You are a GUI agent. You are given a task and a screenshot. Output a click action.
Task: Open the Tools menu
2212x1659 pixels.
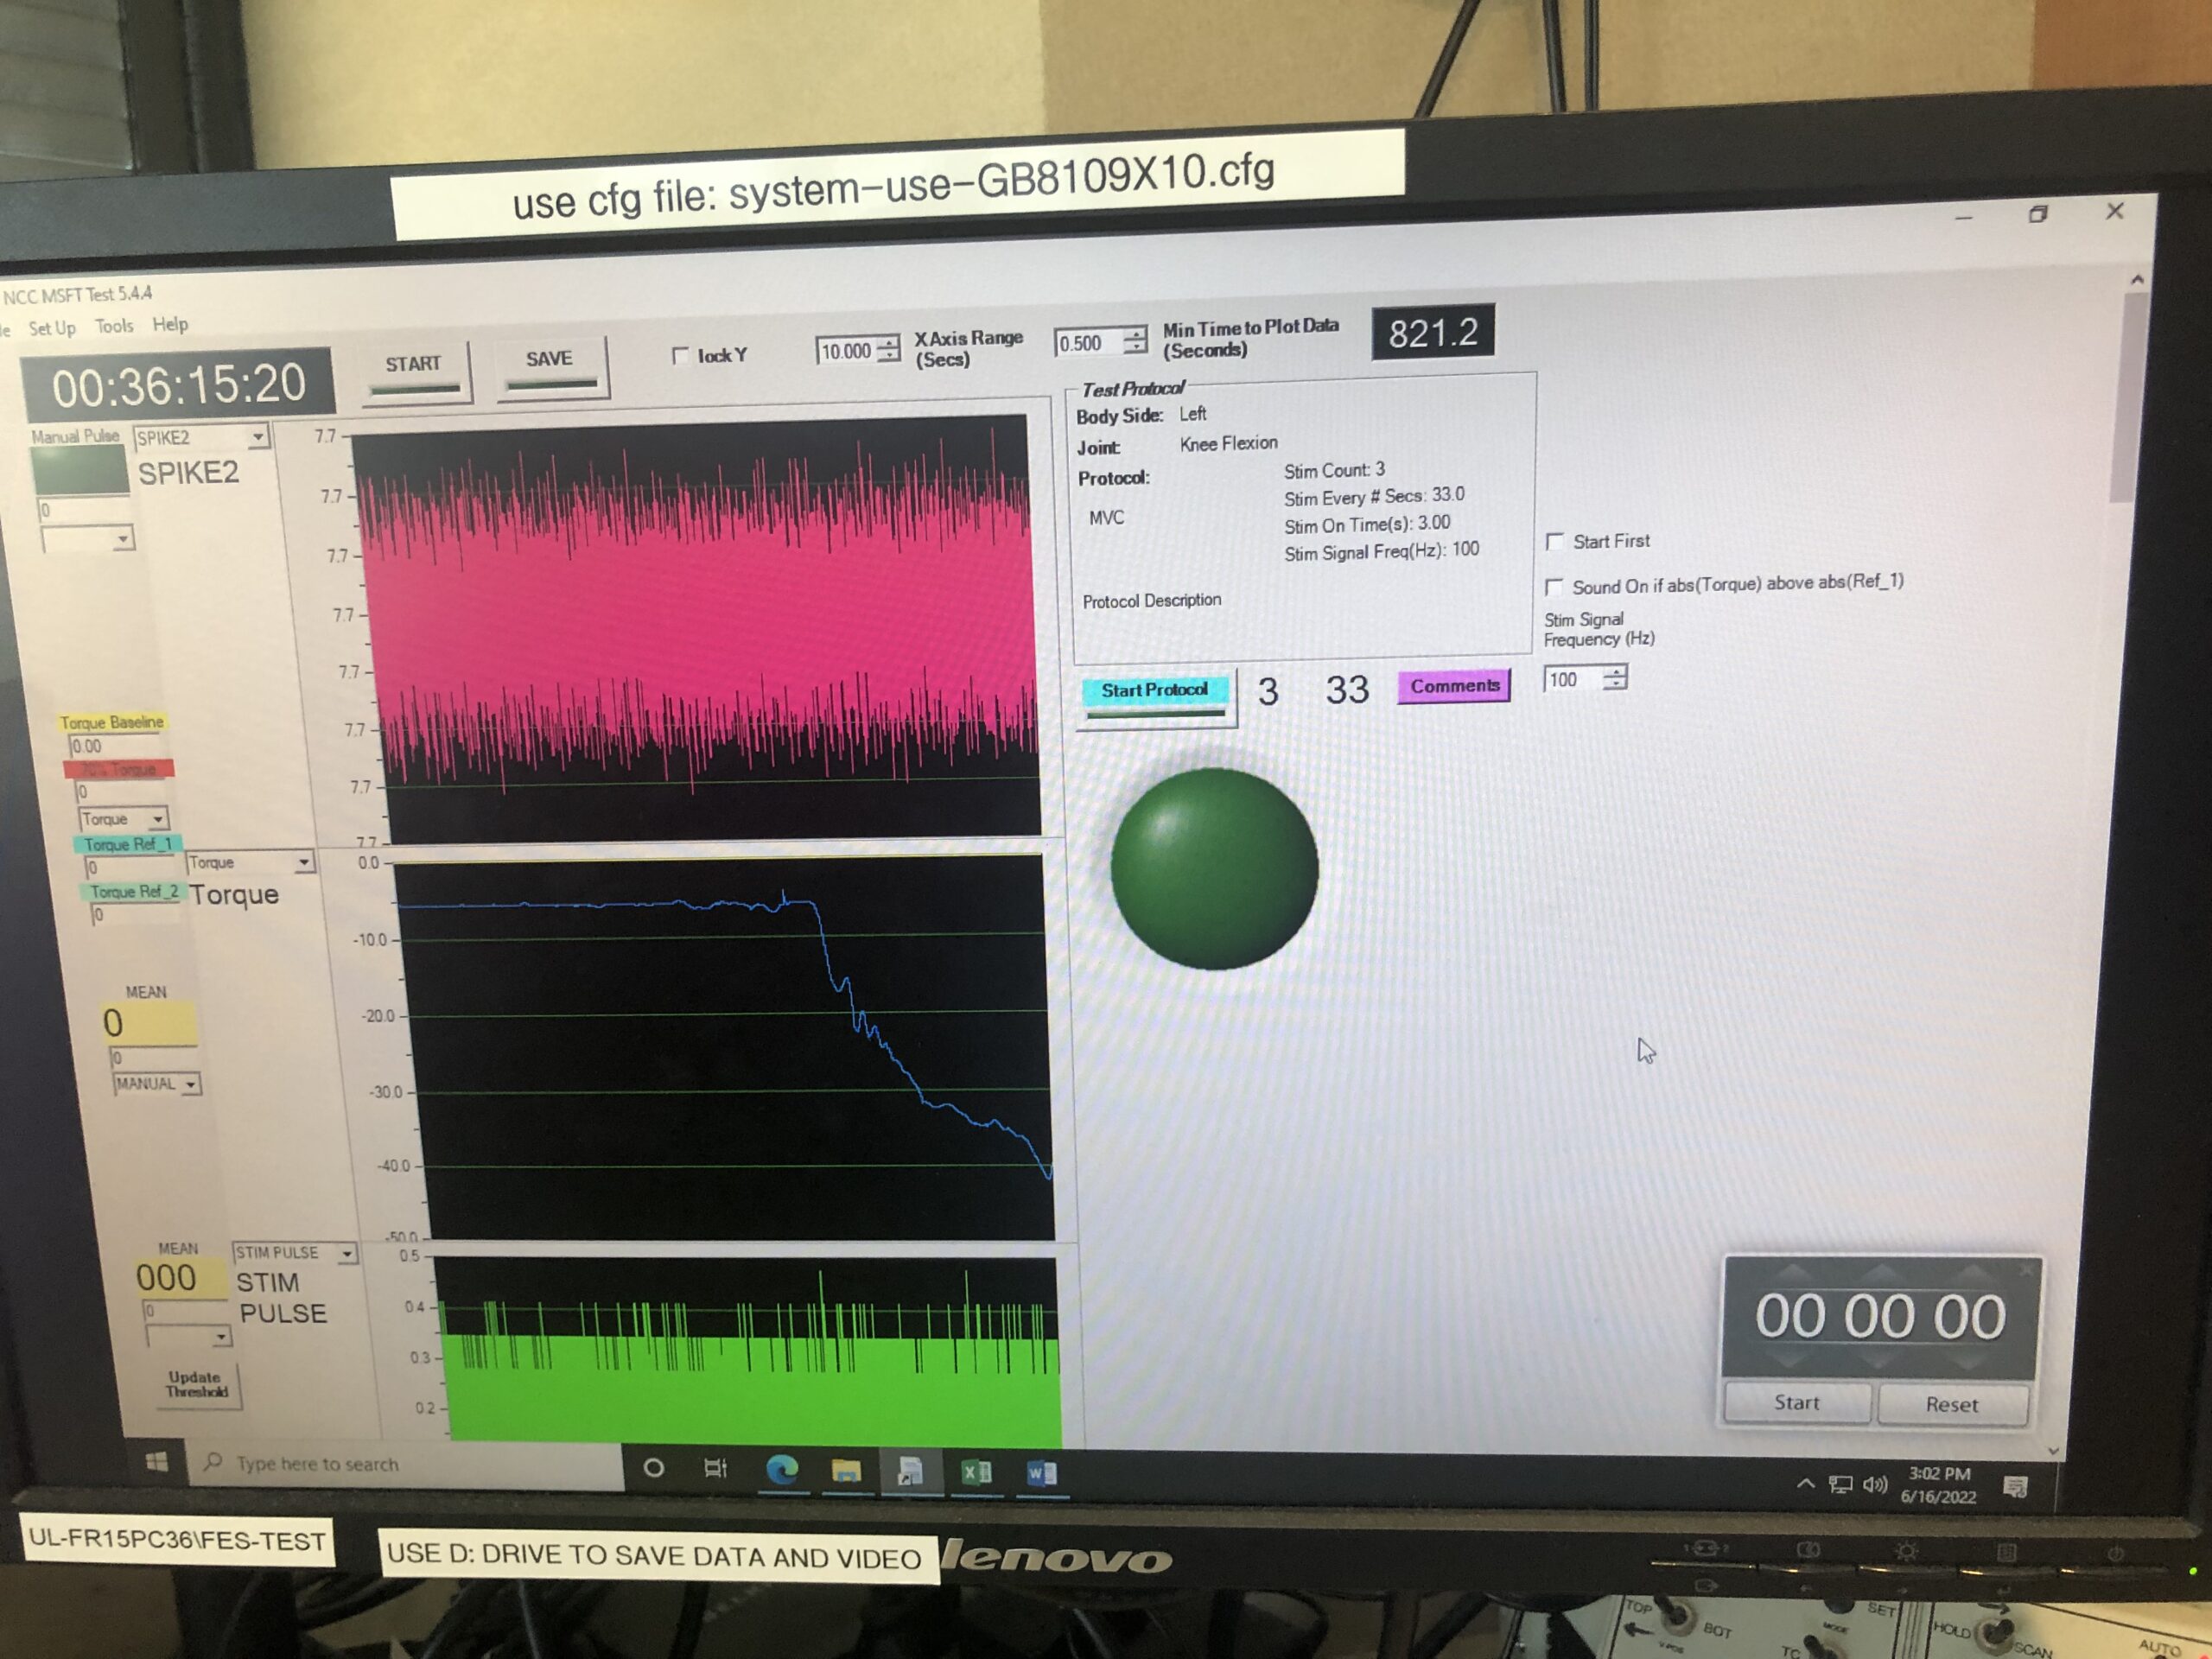click(x=114, y=326)
